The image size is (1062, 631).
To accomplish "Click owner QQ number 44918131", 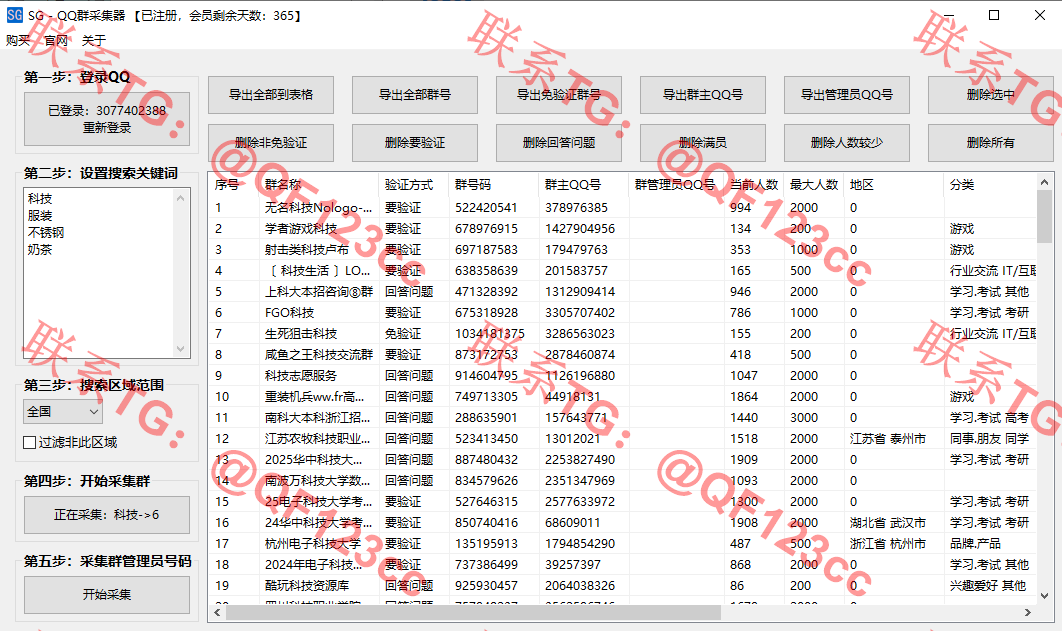I will [573, 397].
